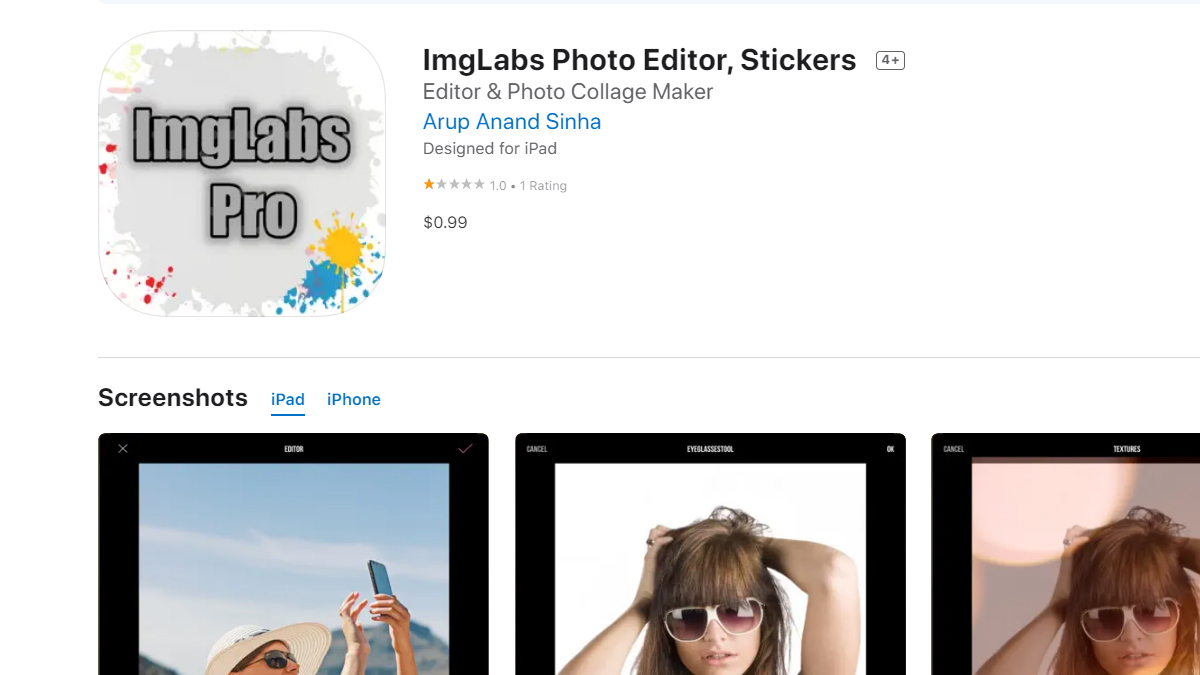Click the "Editor & Photo Collage Maker" subtitle

pyautogui.click(x=568, y=92)
